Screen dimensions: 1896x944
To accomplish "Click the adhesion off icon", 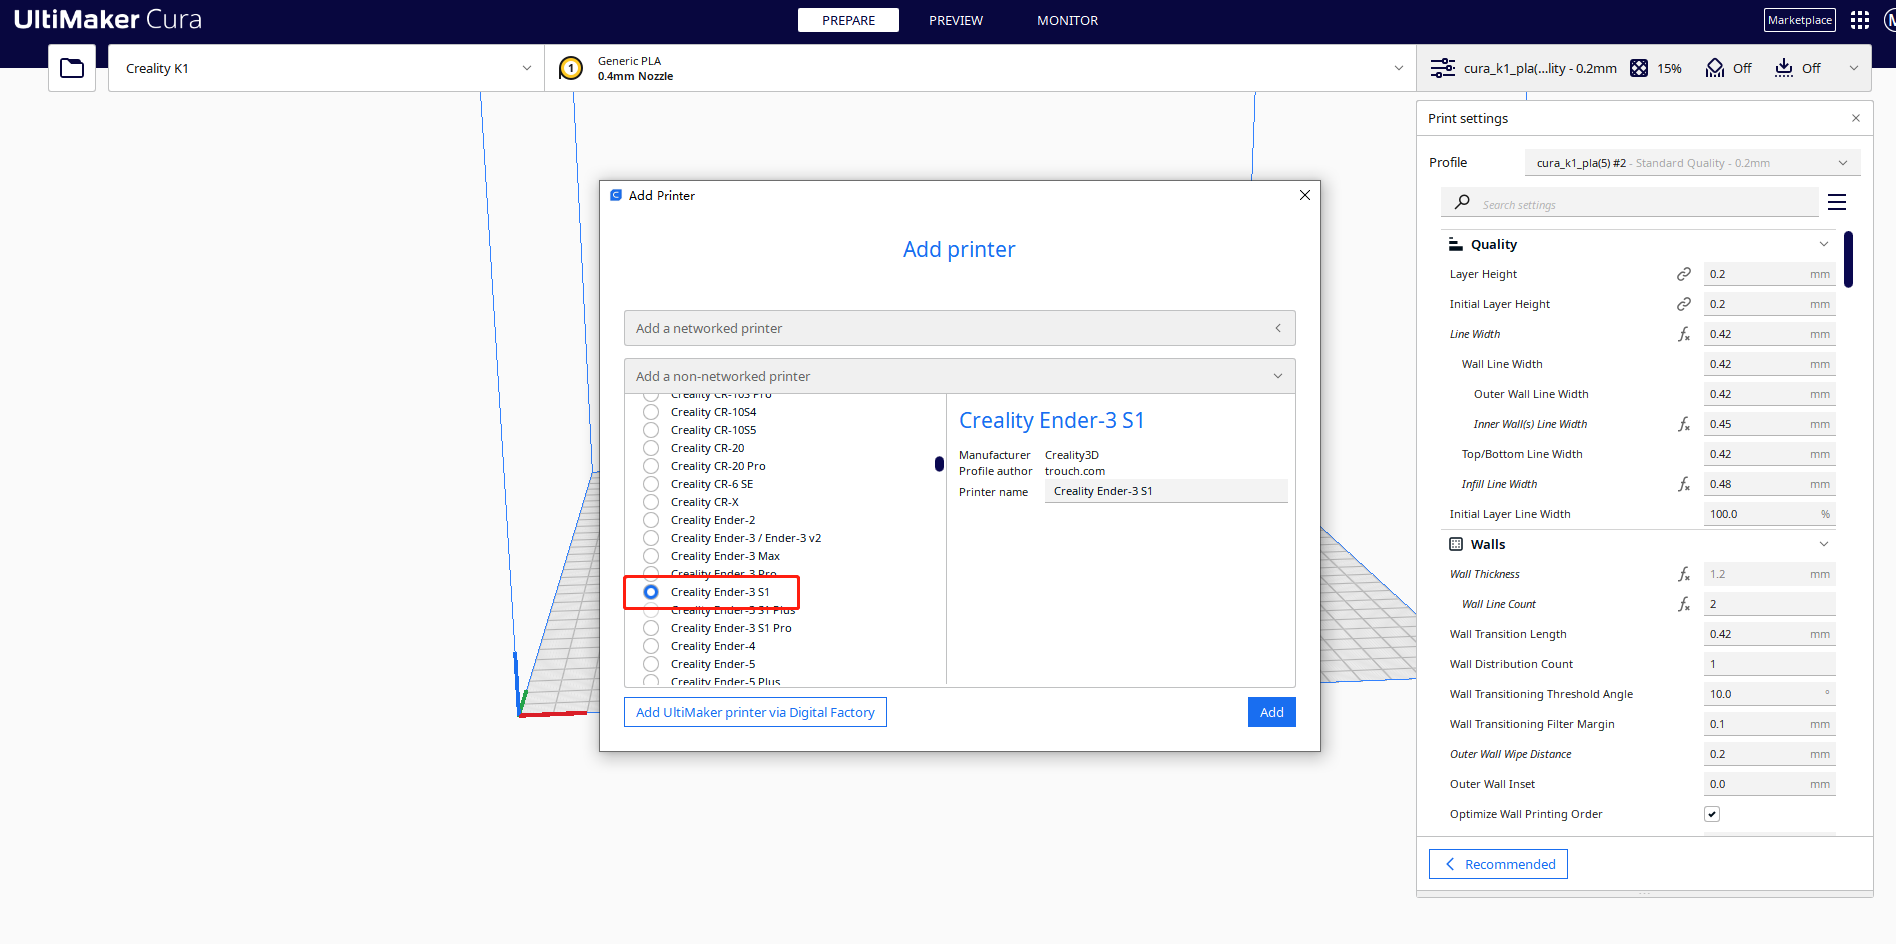I will tap(1784, 68).
